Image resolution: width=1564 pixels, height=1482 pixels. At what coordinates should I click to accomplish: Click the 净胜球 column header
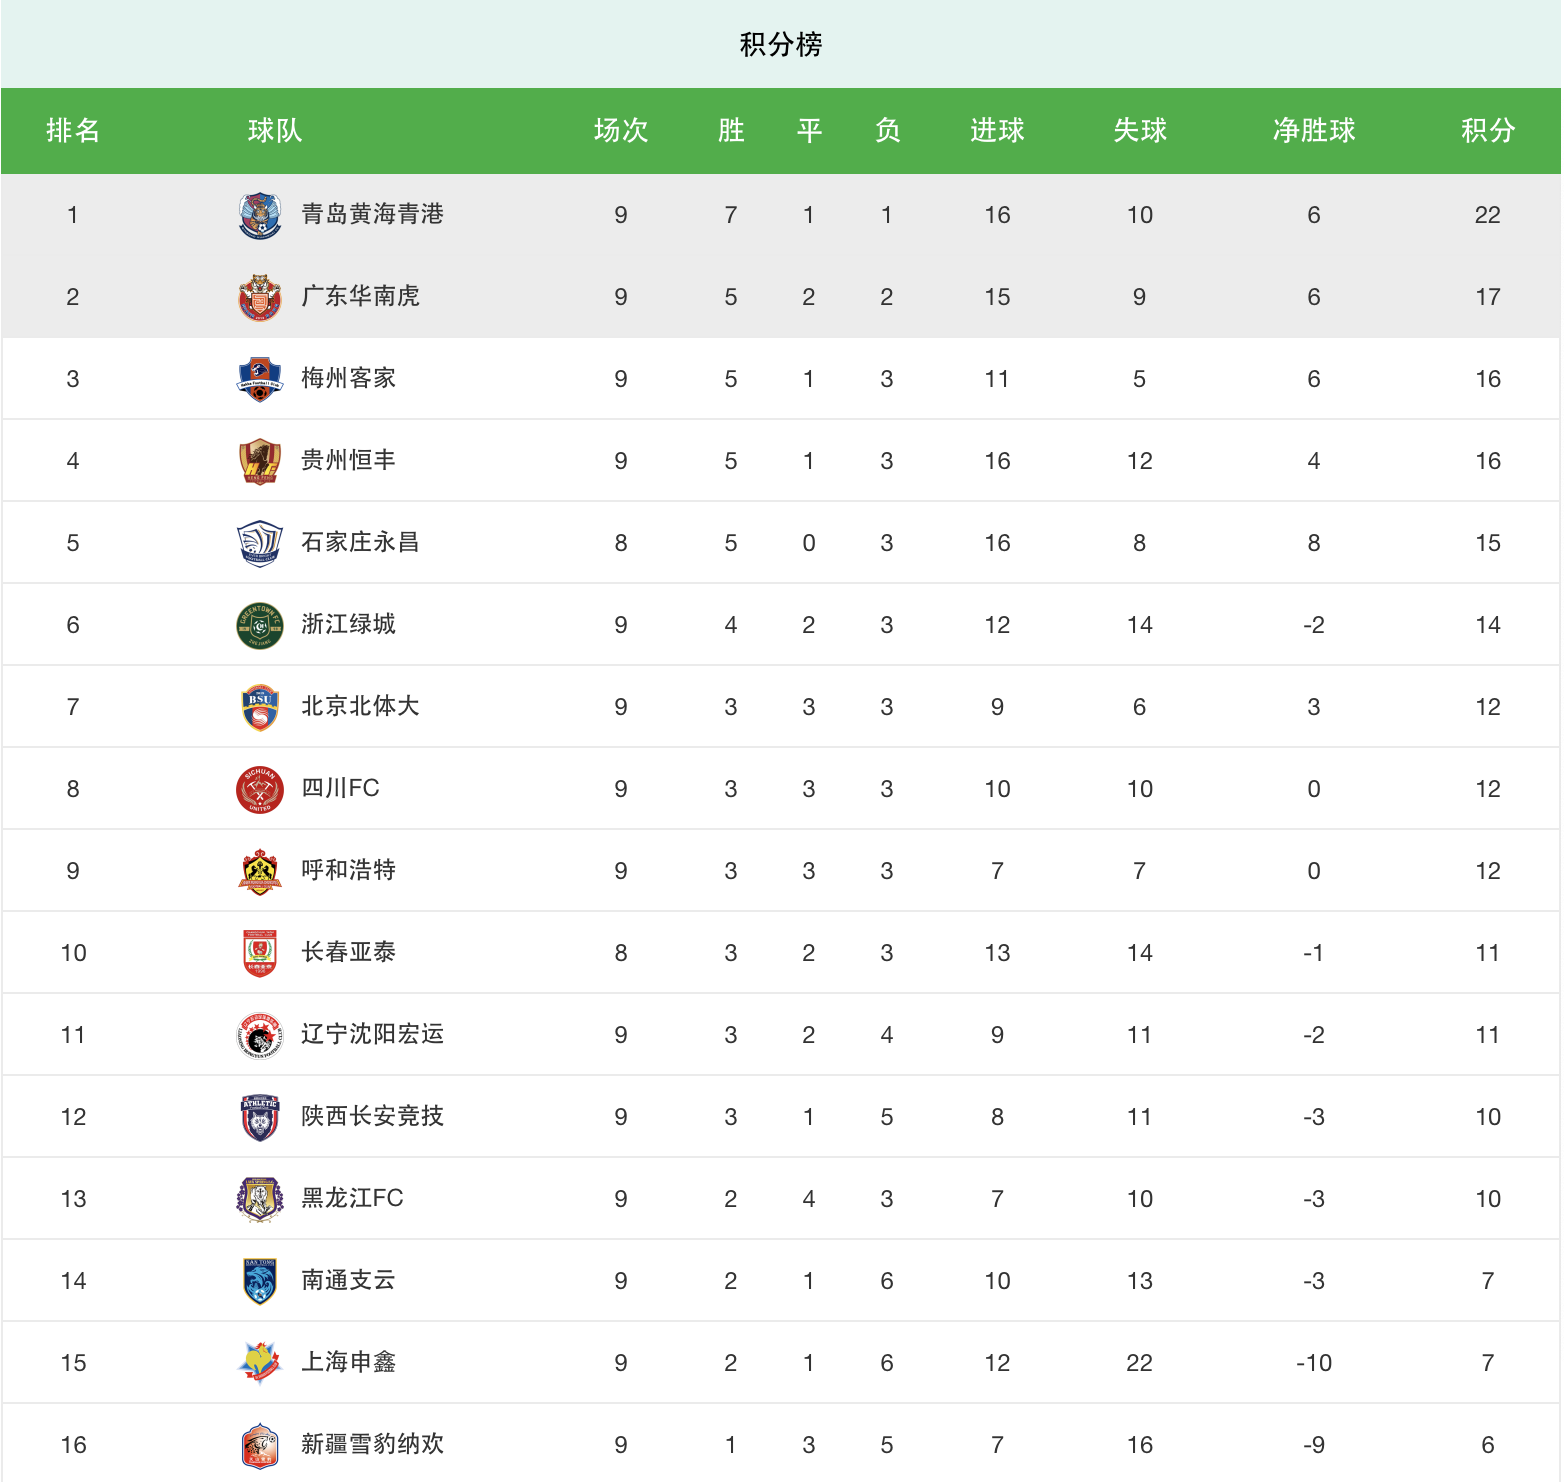[1313, 131]
